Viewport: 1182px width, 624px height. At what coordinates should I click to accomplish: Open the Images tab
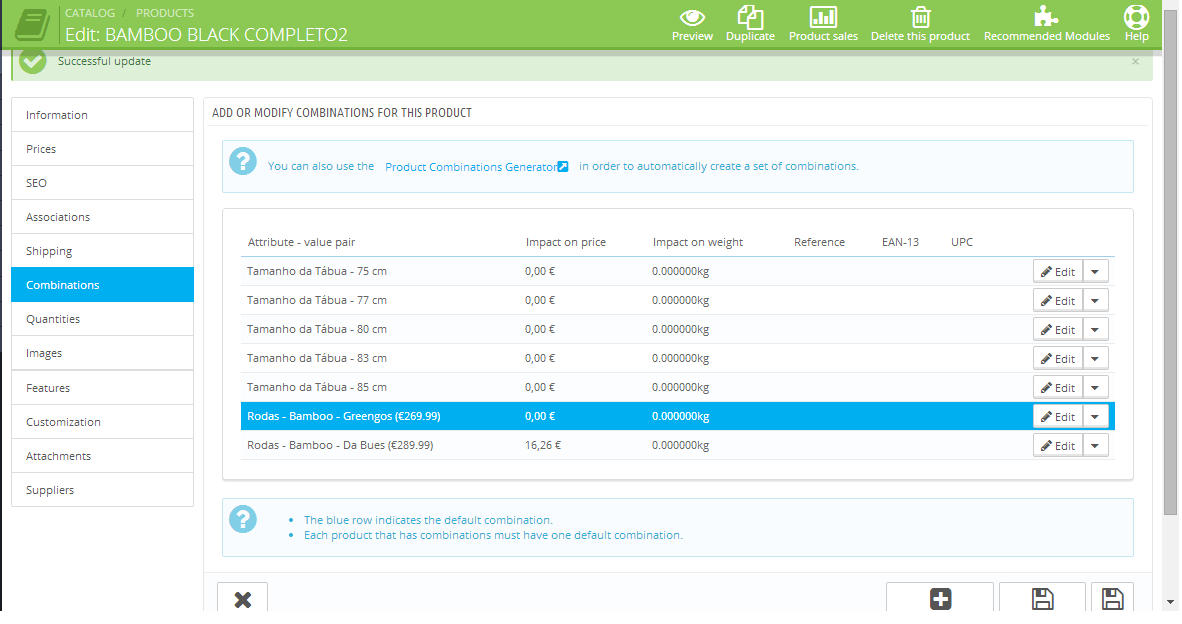(x=103, y=353)
